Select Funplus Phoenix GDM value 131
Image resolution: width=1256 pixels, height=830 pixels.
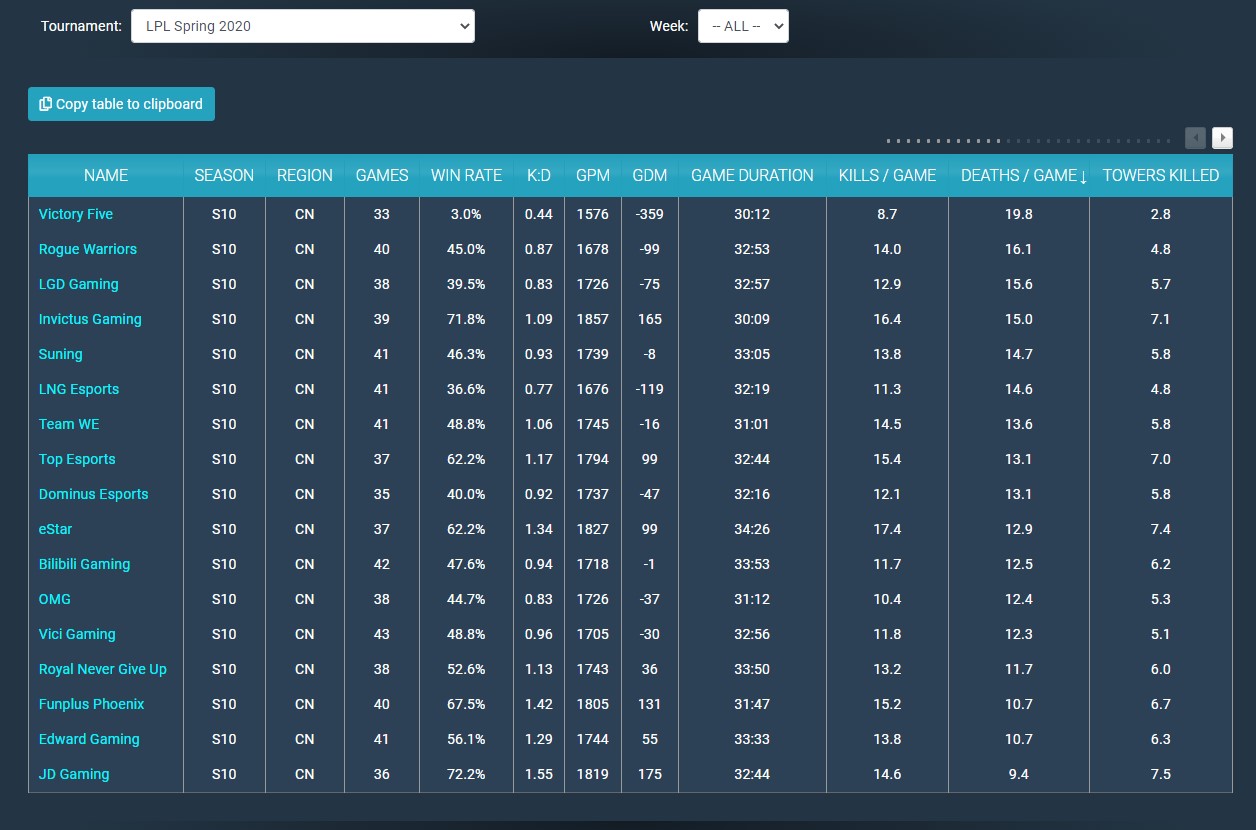tap(650, 704)
